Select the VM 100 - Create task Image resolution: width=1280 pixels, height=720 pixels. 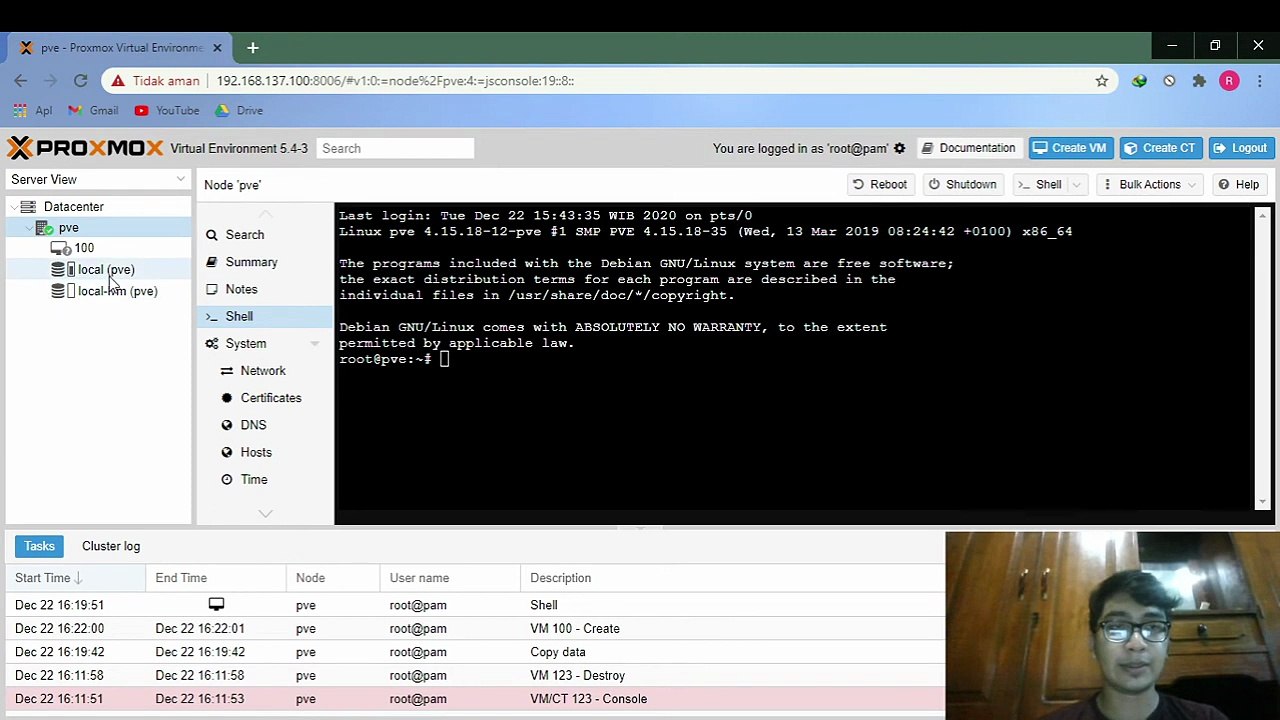click(x=475, y=628)
